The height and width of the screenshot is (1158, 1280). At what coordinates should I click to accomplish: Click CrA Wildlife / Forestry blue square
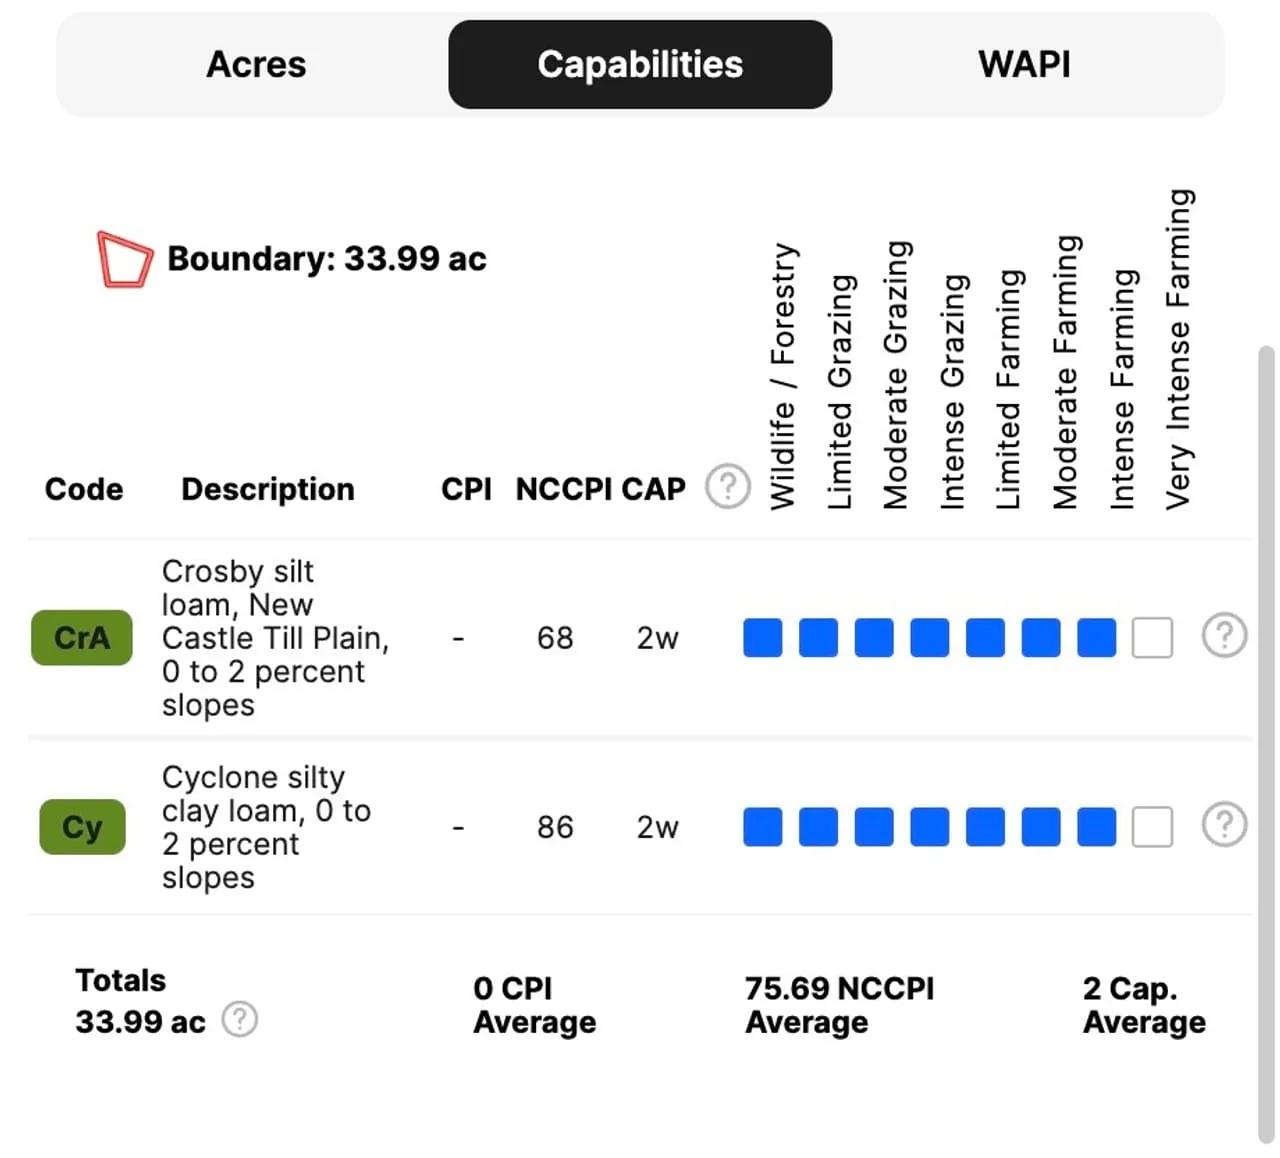tap(763, 638)
